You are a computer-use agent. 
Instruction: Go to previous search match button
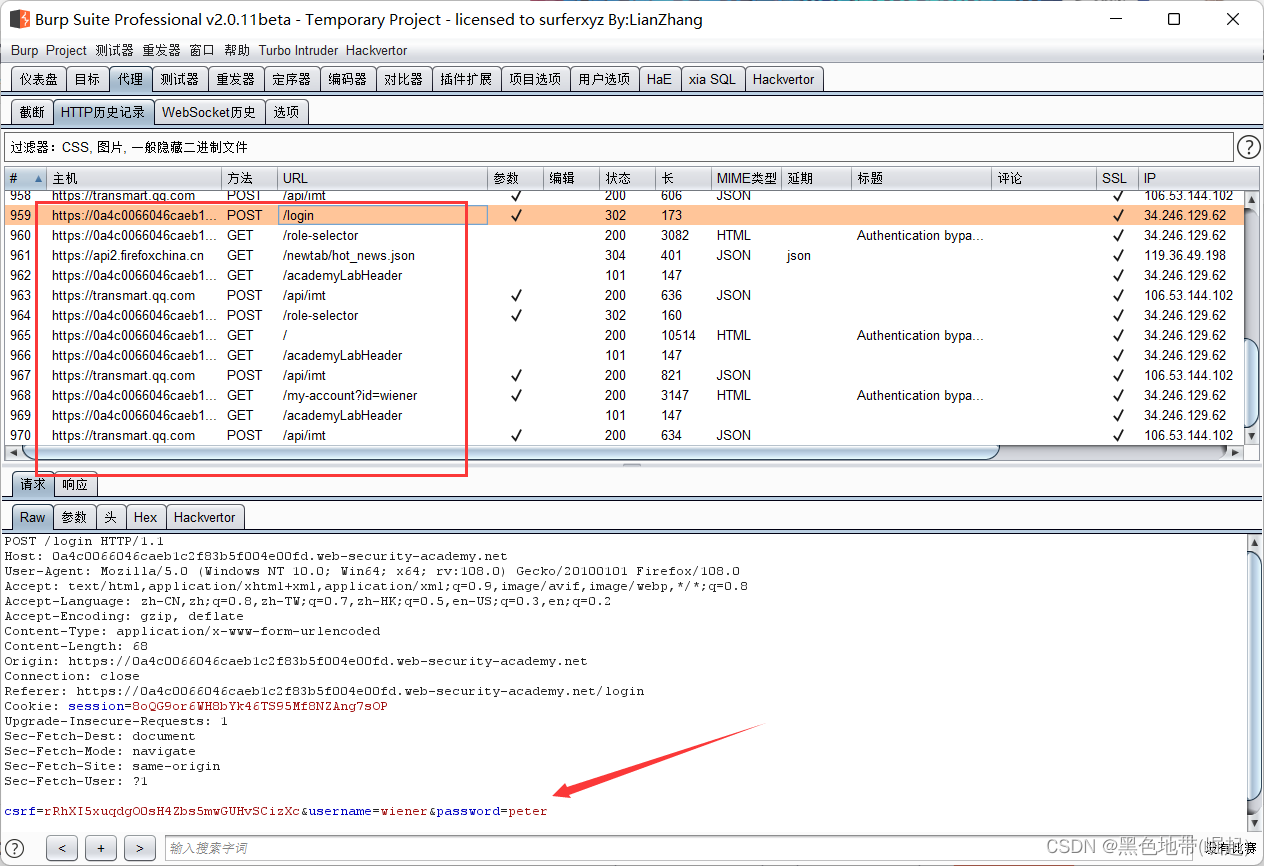[x=62, y=848]
